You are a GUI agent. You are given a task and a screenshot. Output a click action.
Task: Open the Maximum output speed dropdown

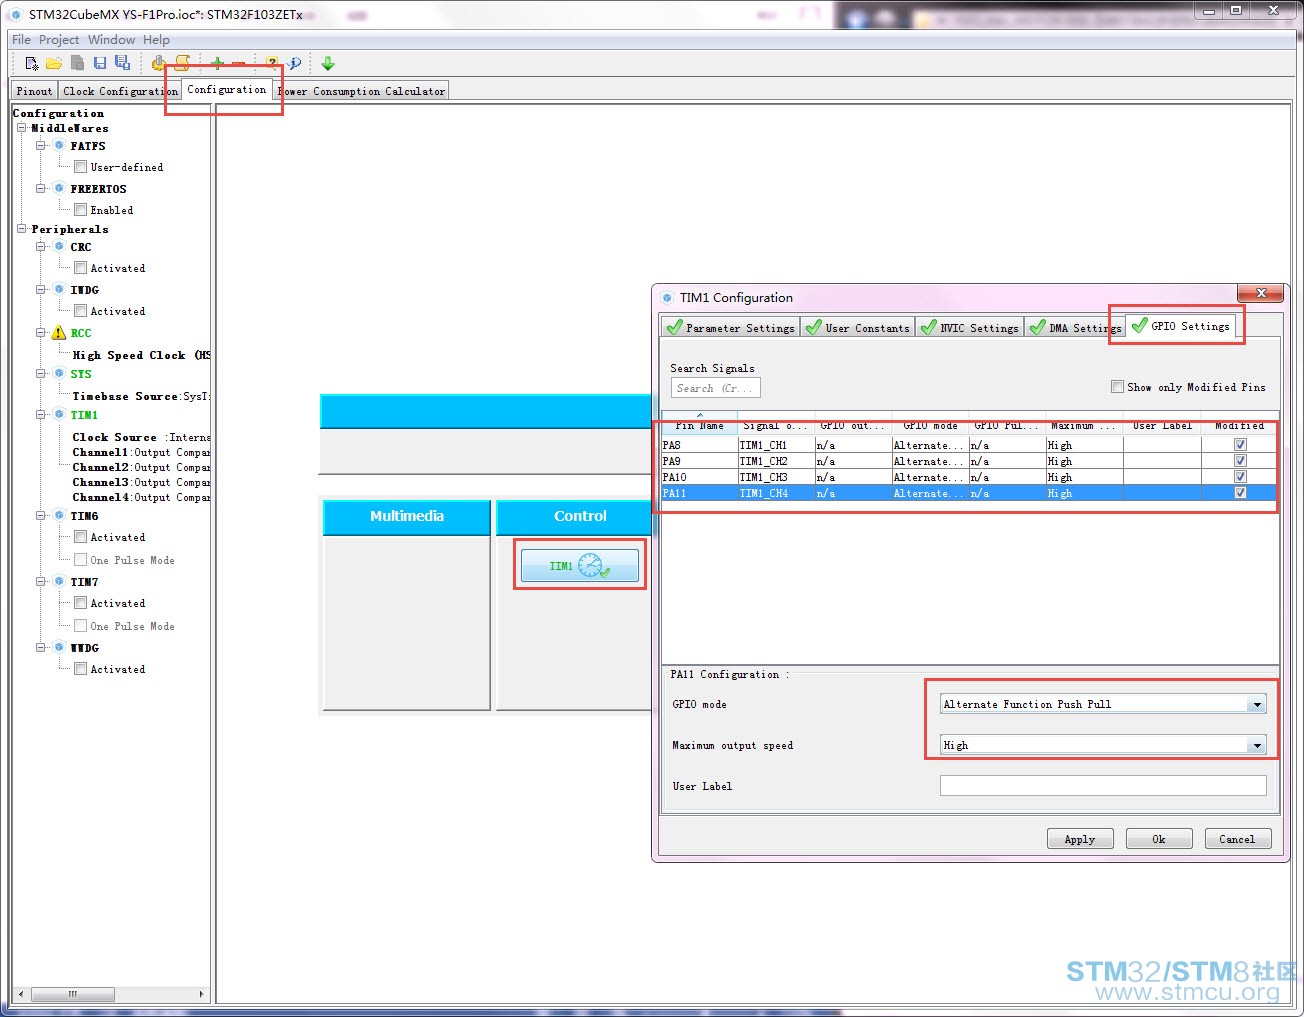[x=1257, y=745]
